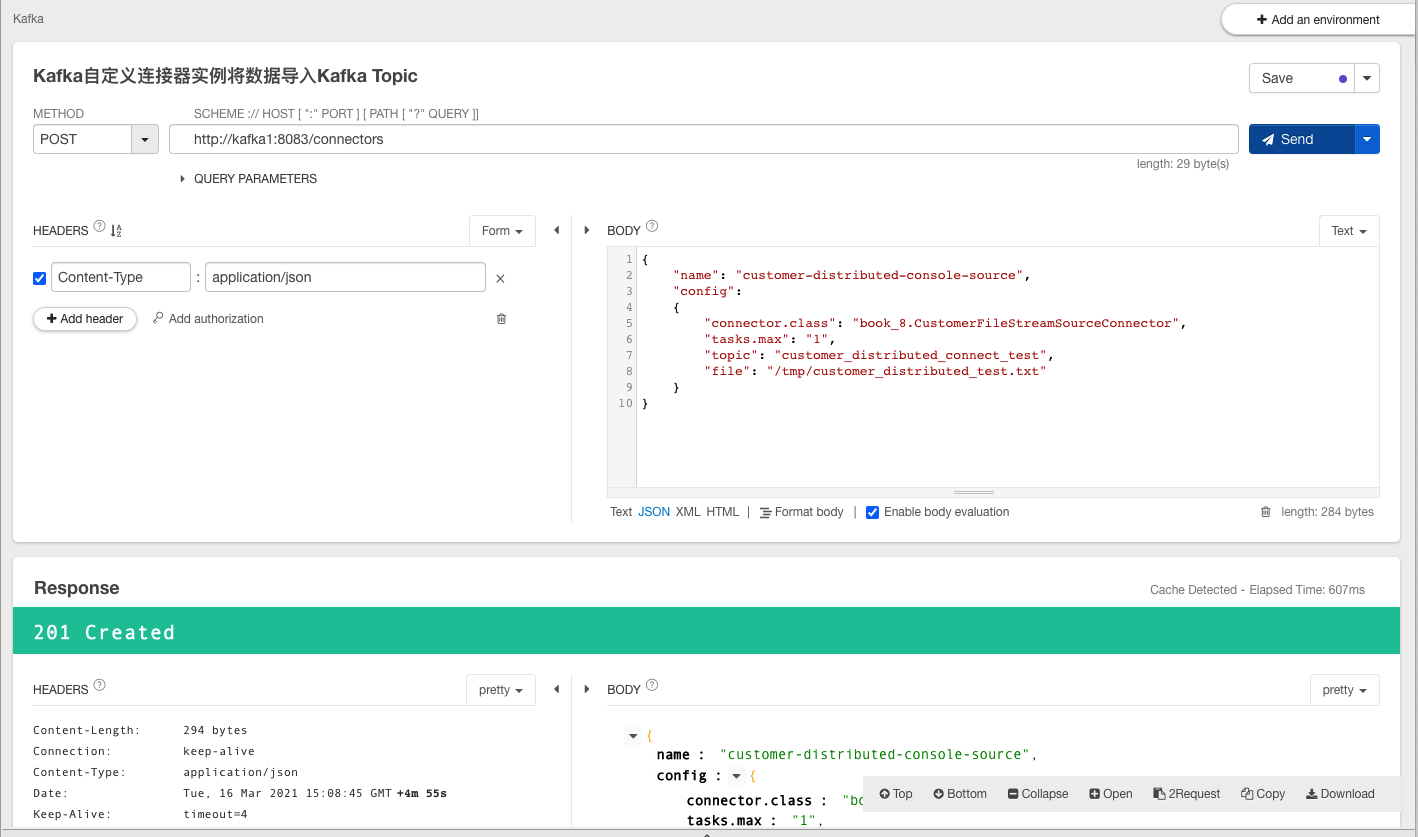Click the 201 Created status bar
This screenshot has height=837, width=1418.
[706, 631]
